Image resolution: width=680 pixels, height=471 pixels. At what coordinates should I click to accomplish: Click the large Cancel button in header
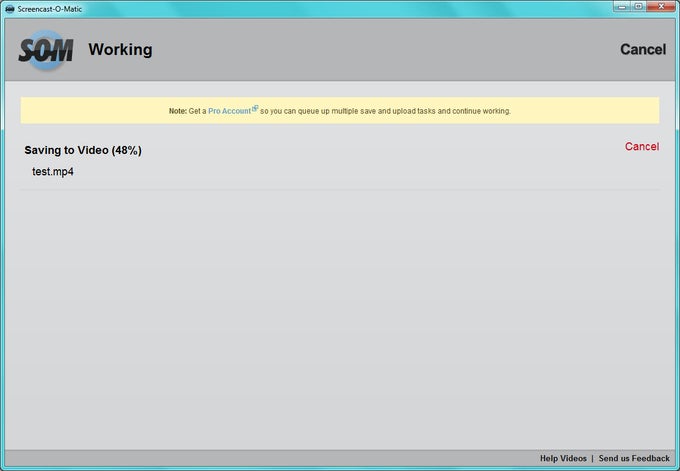[643, 49]
